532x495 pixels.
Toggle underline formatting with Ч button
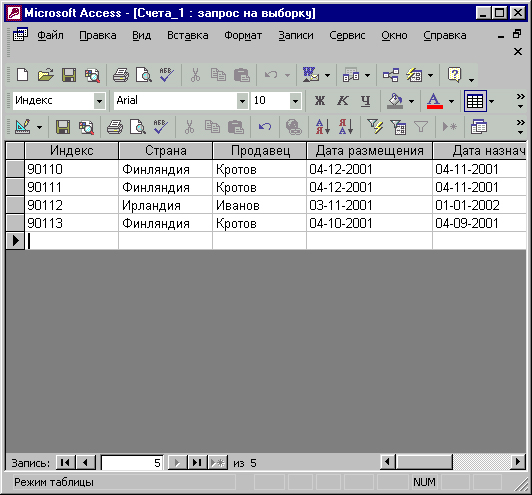pyautogui.click(x=365, y=101)
